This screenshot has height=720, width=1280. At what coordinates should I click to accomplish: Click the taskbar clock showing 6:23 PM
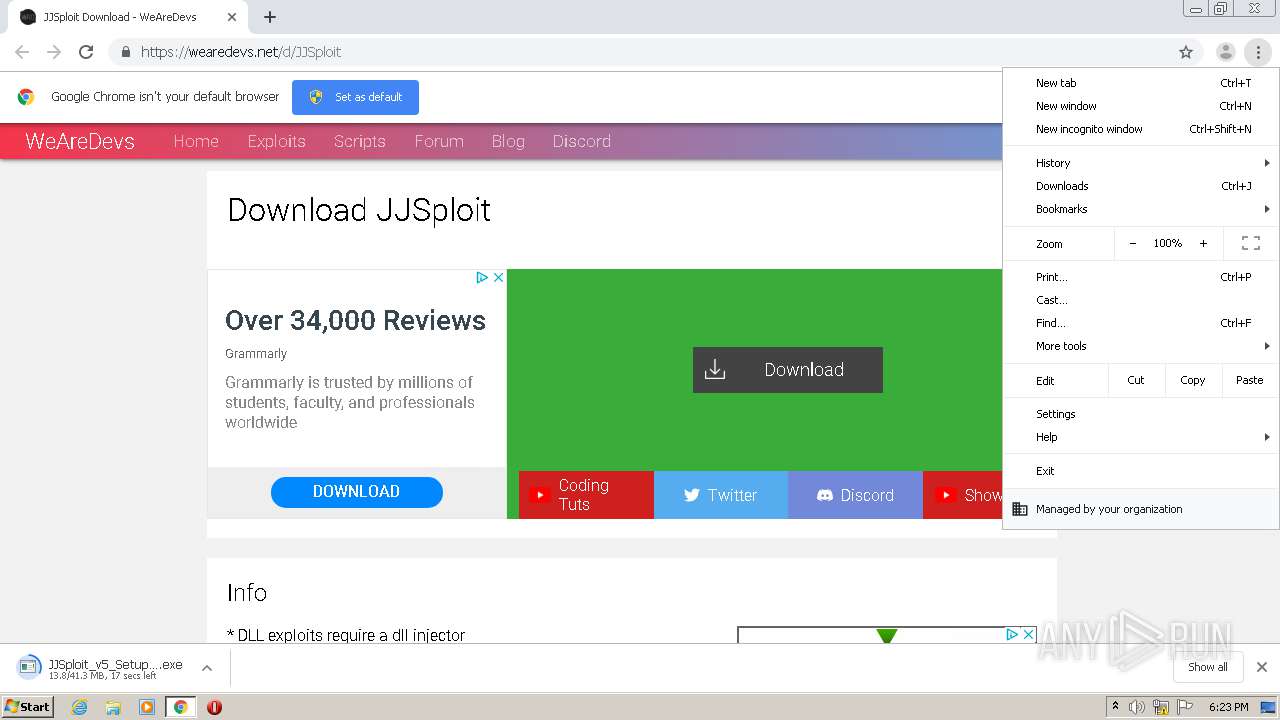coord(1228,707)
